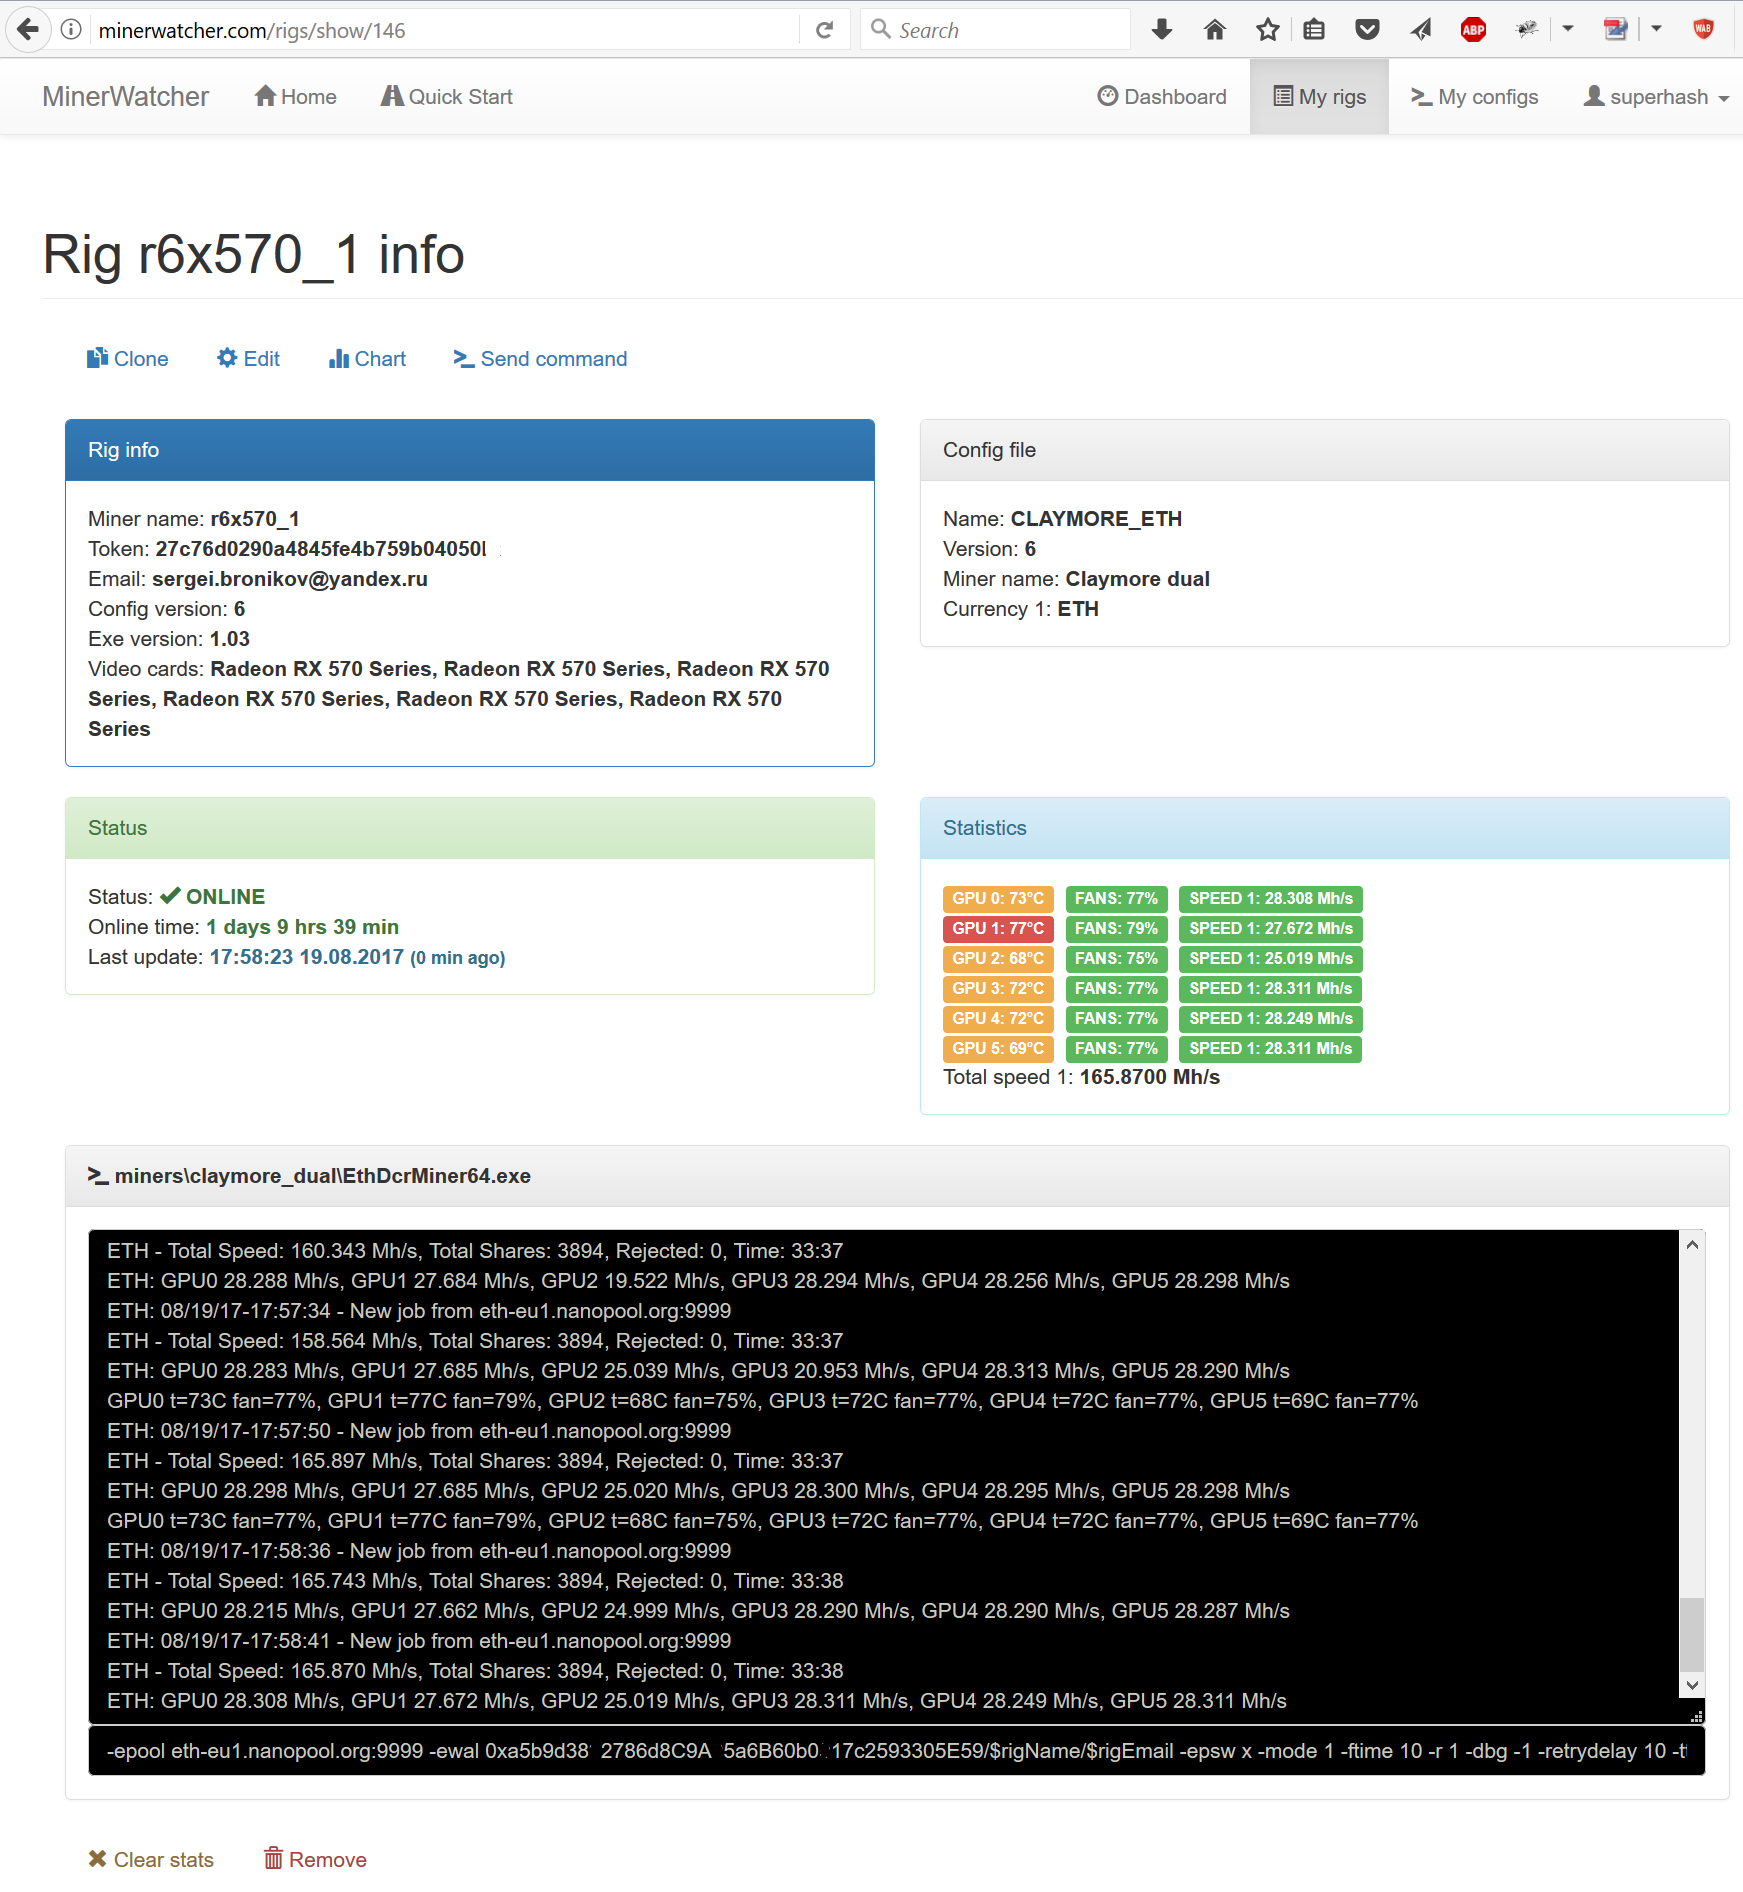Click the address bar URL field

pyautogui.click(x=445, y=30)
